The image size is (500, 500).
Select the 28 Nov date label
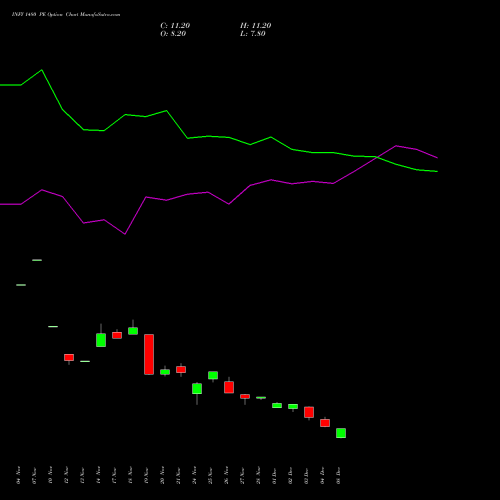(258, 475)
